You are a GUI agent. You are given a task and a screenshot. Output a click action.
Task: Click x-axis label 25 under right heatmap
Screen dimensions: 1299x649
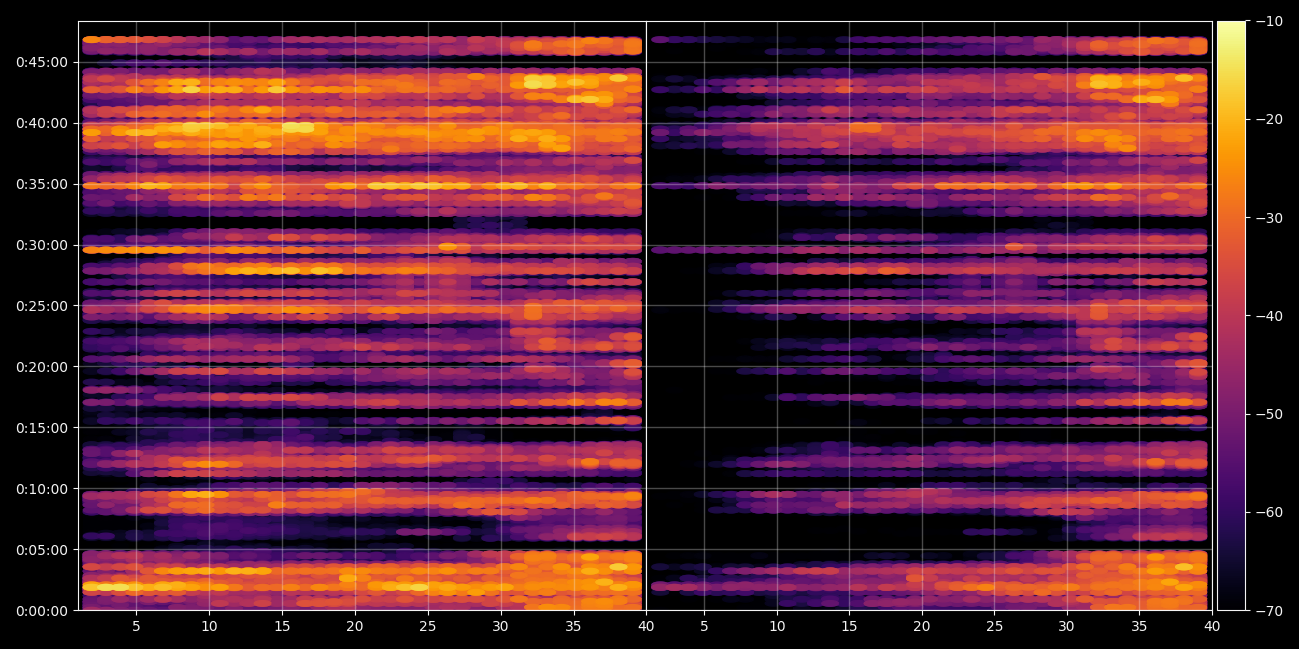click(x=994, y=627)
